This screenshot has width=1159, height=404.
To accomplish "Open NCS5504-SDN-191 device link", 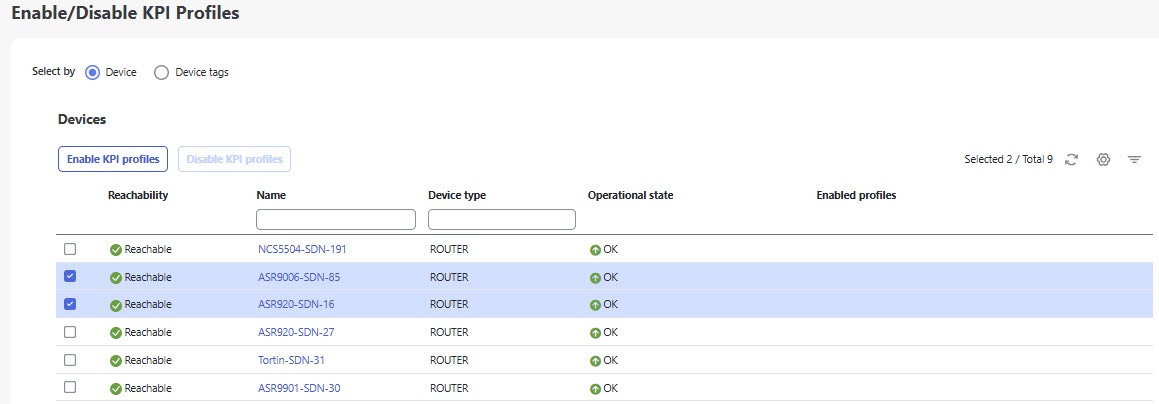I will 302,250.
